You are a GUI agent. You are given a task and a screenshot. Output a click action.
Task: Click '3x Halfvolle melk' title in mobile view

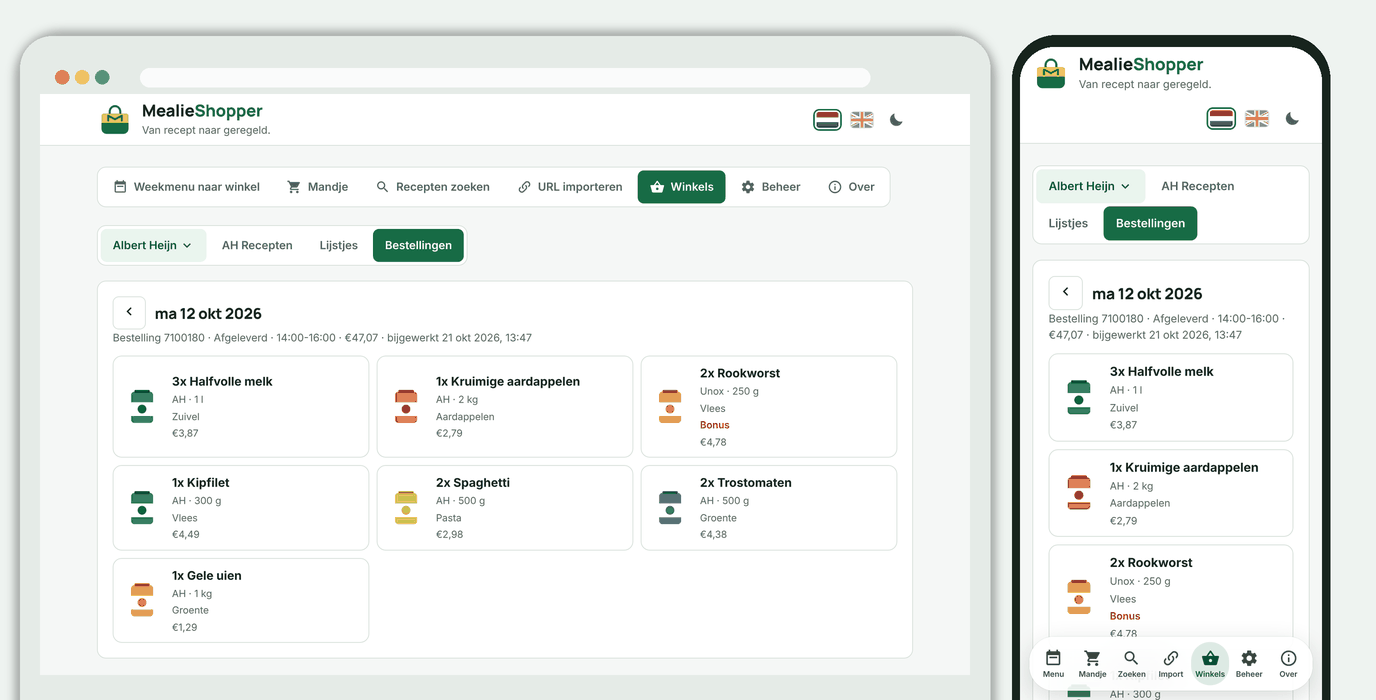pyautogui.click(x=1162, y=371)
